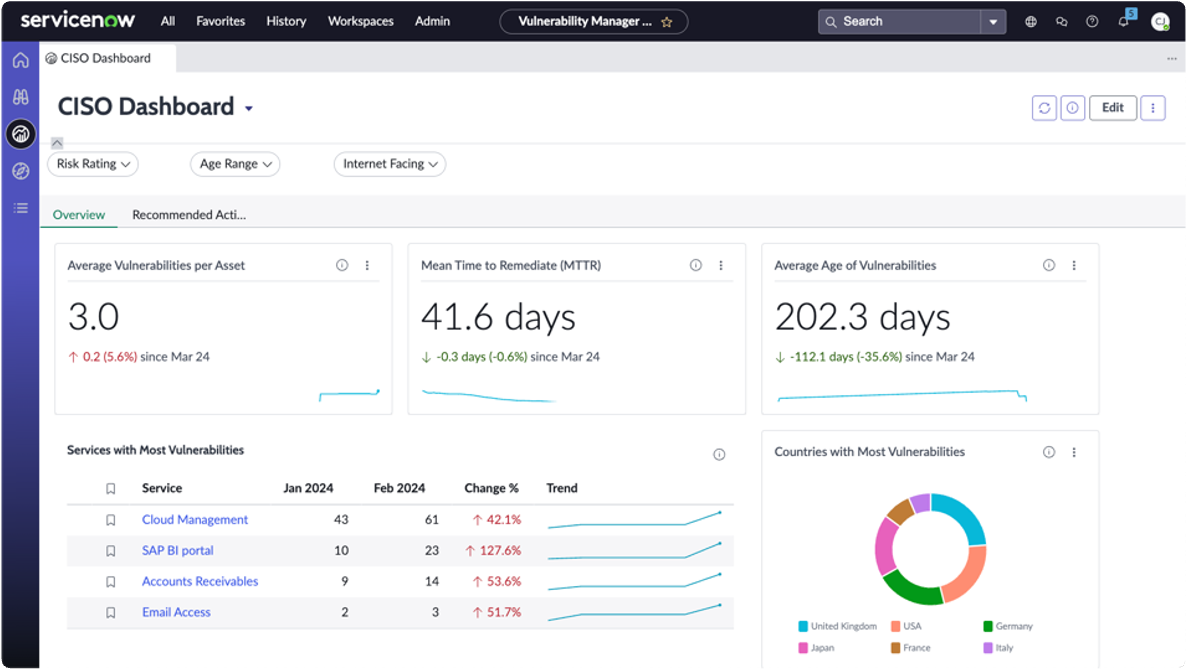Toggle bookmark for the SAP BI portal row
Screen dimensions: 1188x669
click(111, 551)
